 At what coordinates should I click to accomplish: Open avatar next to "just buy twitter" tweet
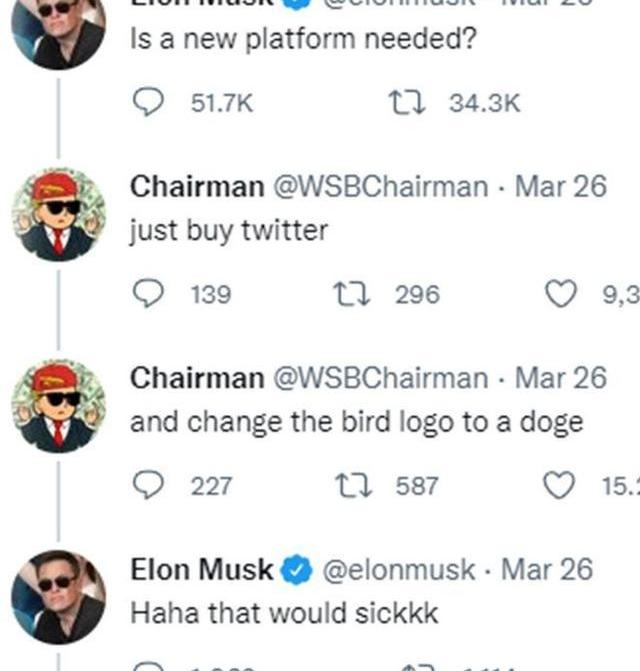click(58, 216)
